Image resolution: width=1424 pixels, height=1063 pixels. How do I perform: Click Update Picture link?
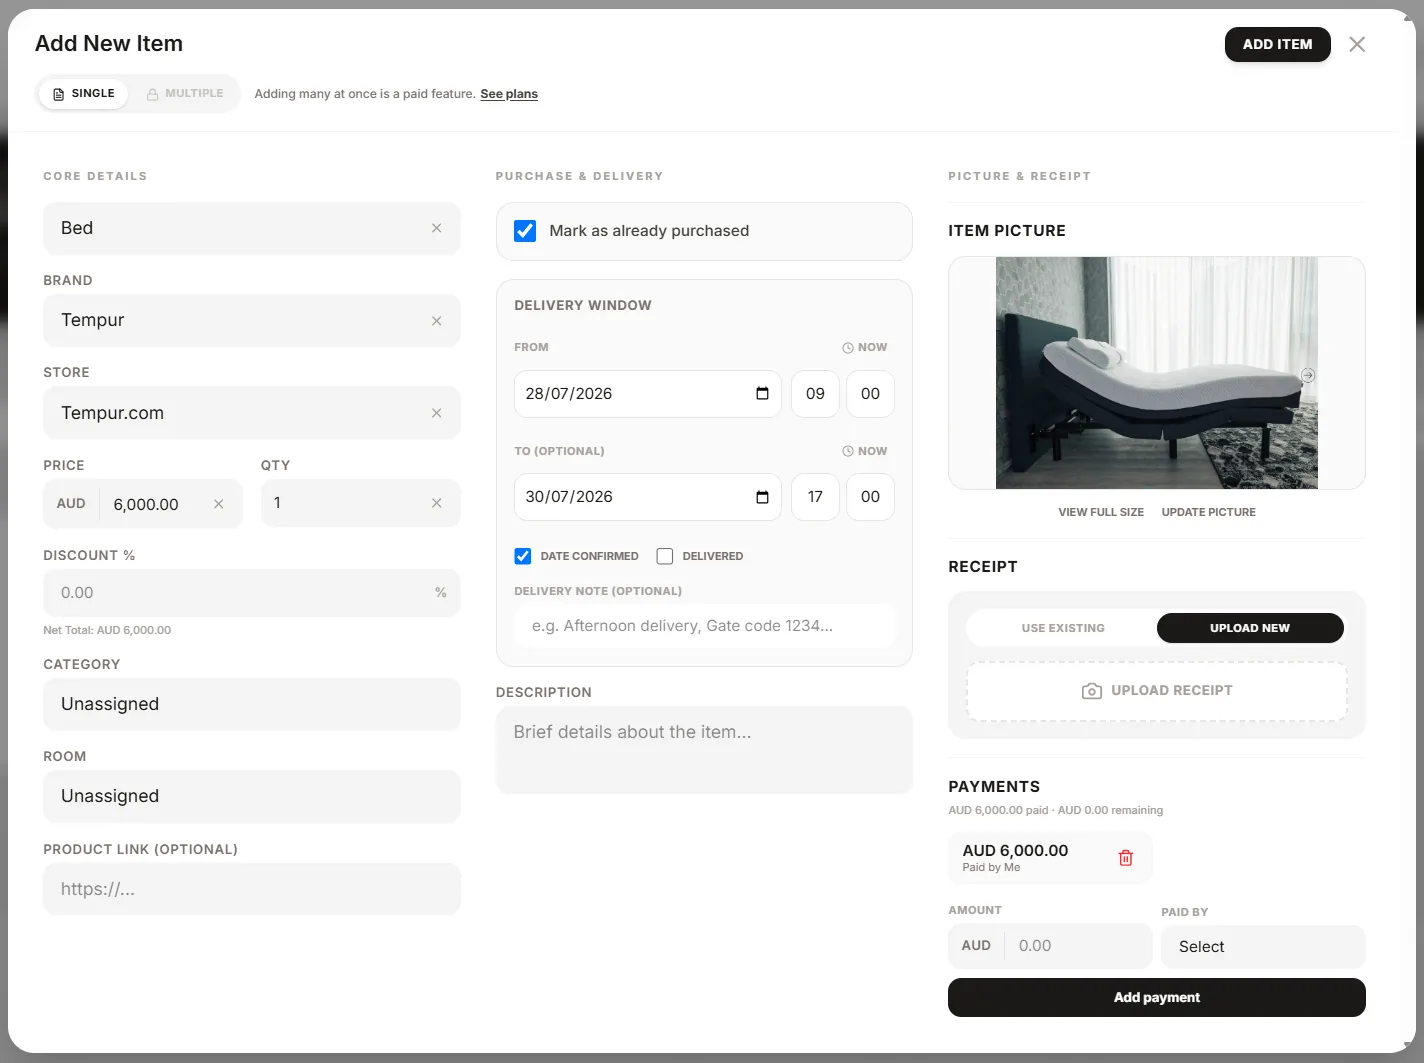point(1208,512)
